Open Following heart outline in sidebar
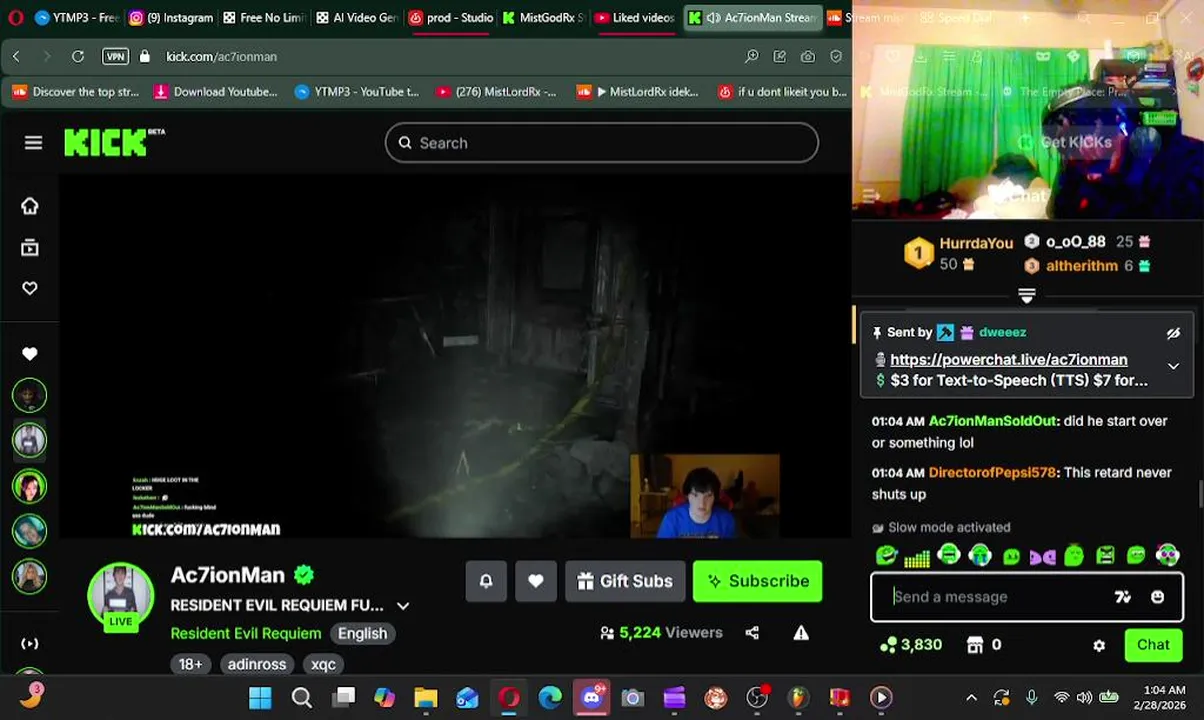The width and height of the screenshot is (1204, 720). pos(30,288)
